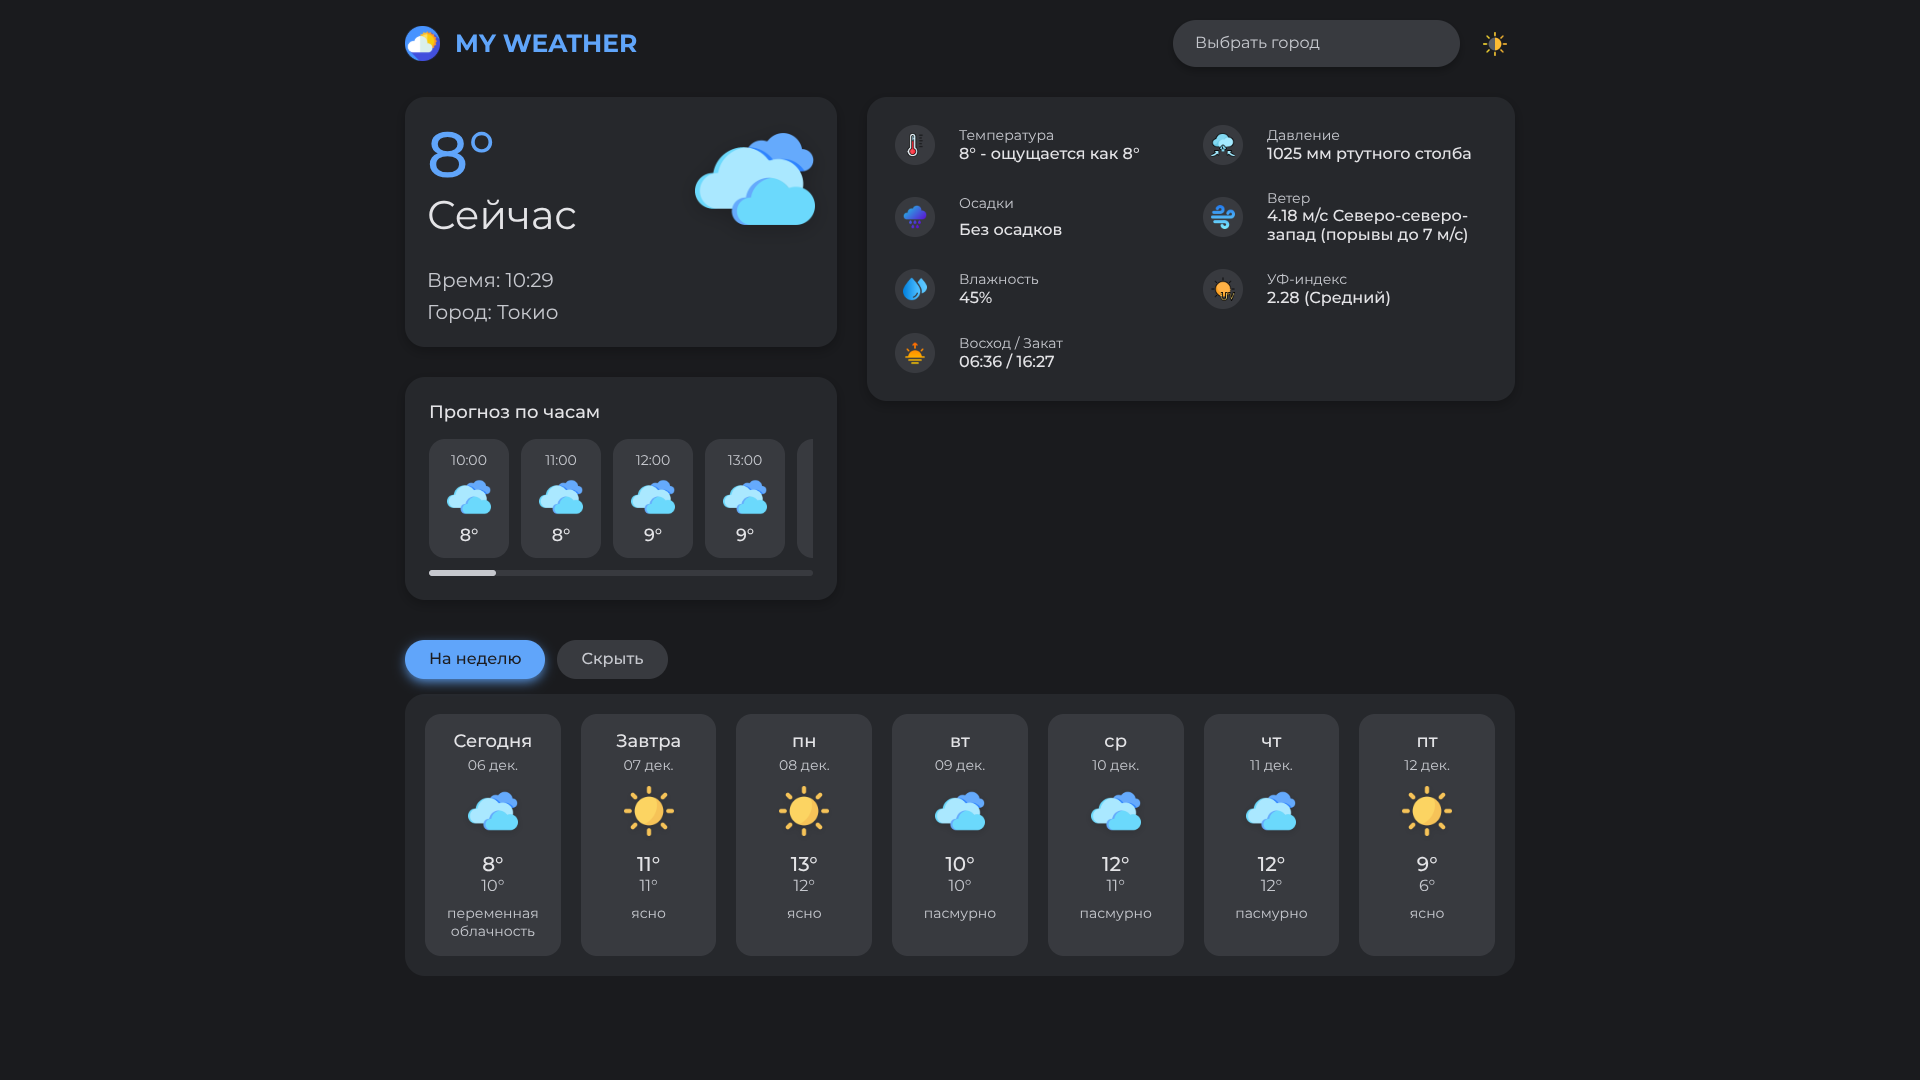This screenshot has height=1080, width=1920.
Task: Click the 10 дек. date label
Action: [1116, 765]
